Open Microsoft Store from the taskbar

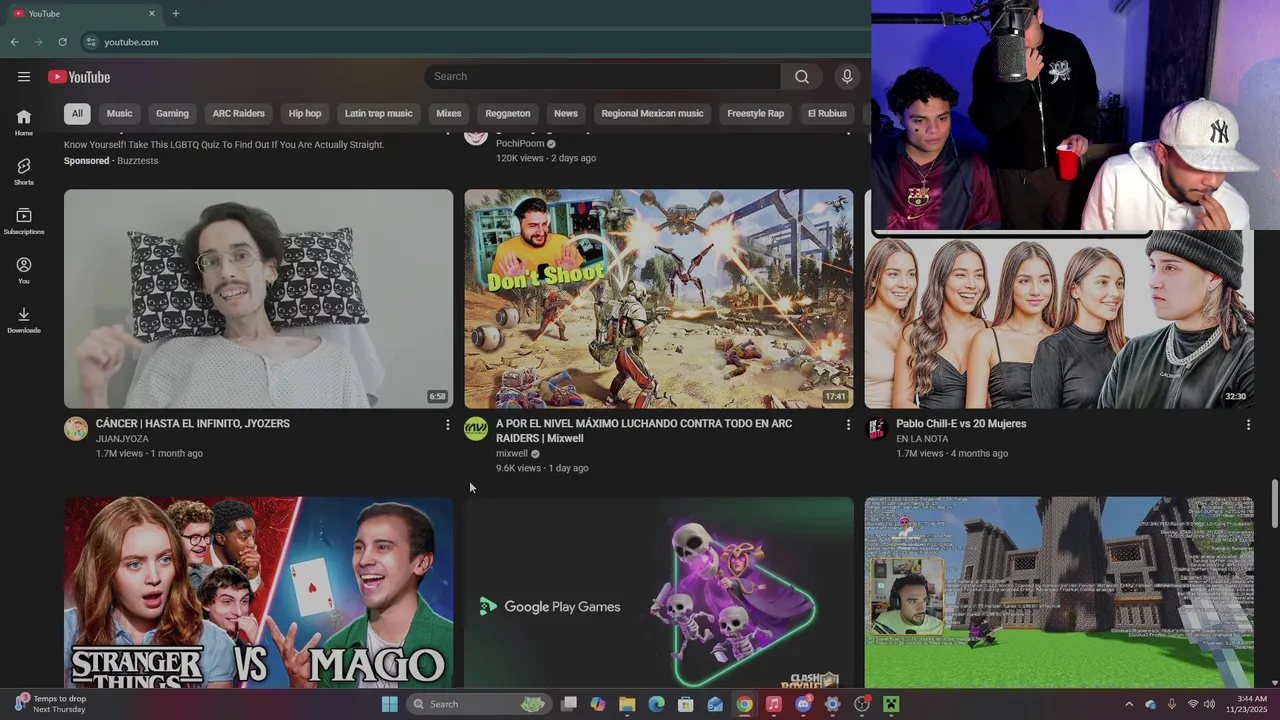pos(686,704)
